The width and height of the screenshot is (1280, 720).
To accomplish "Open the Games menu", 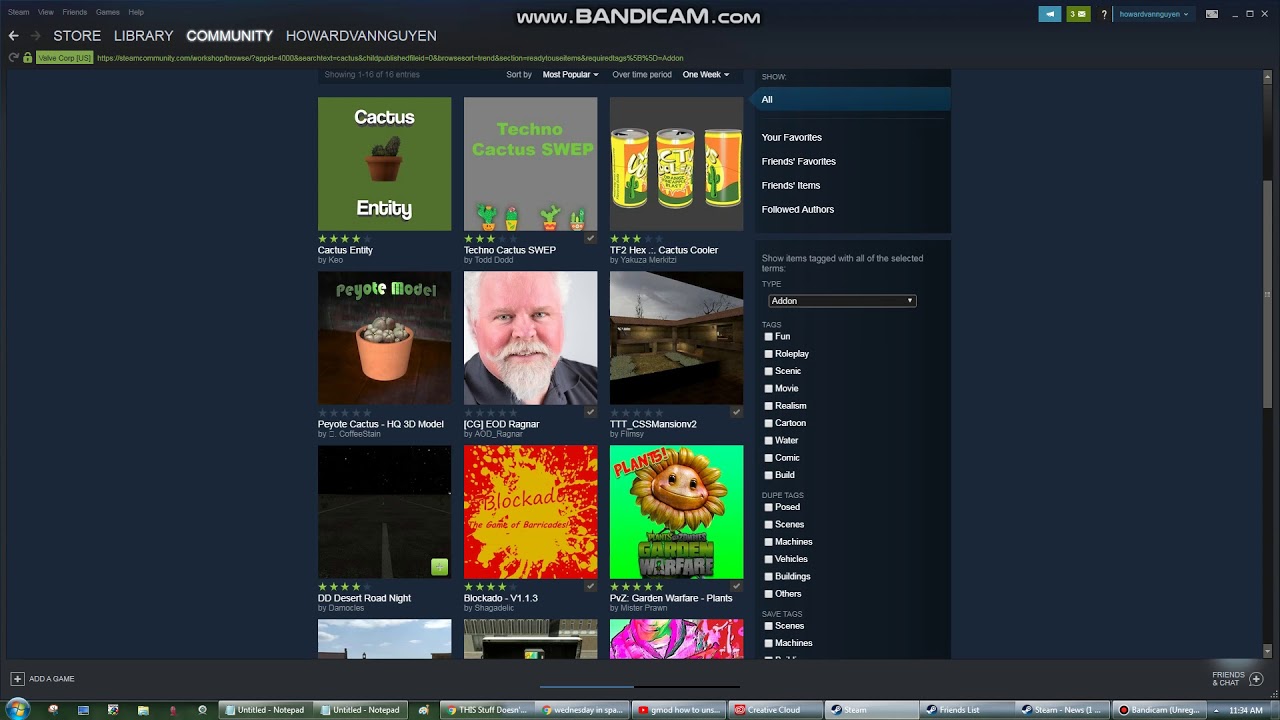I will 108,12.
